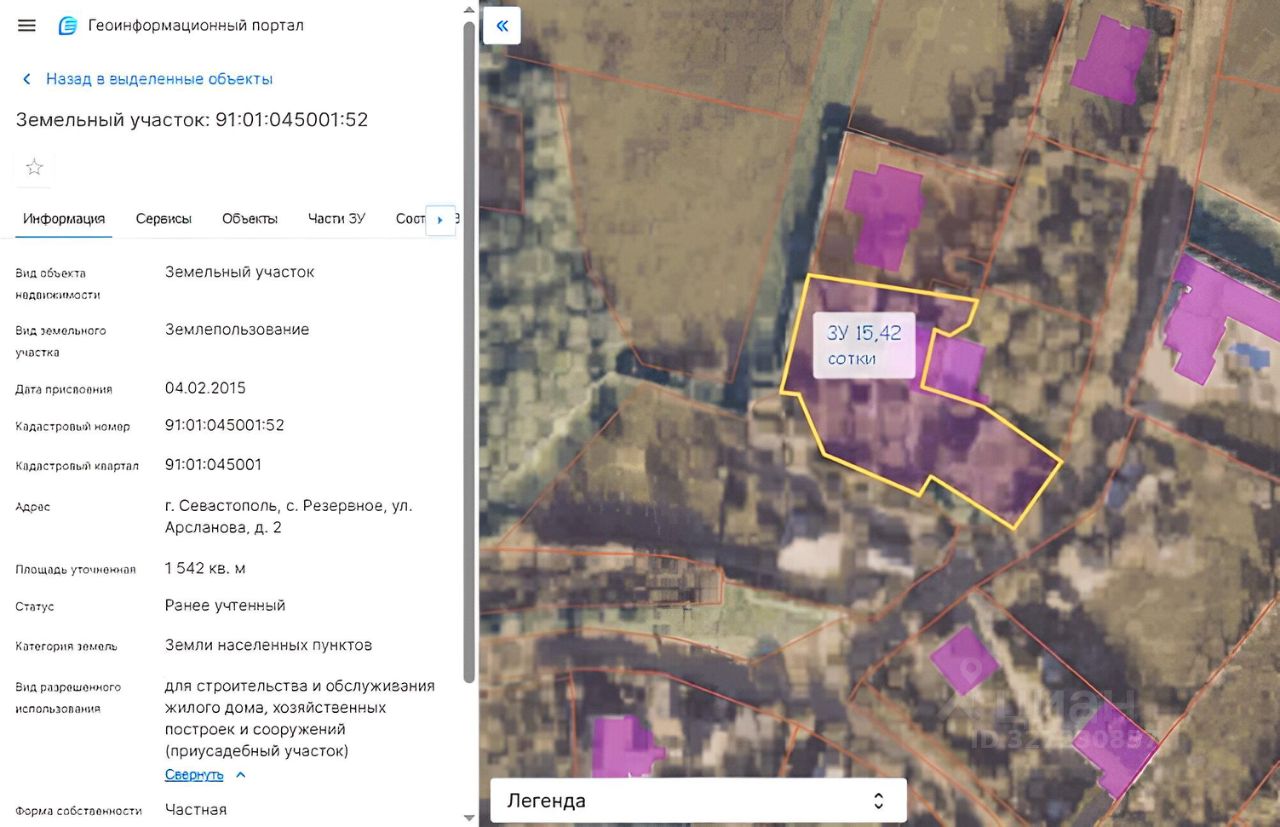Click the scrollbar down arrow

[470, 817]
